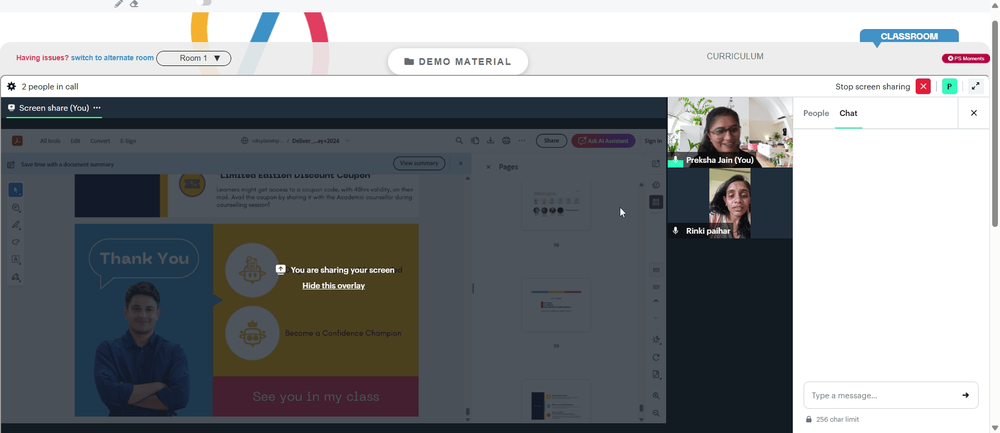
Task: Toggle microphone icon on Preksha Jain tile
Action: point(675,161)
